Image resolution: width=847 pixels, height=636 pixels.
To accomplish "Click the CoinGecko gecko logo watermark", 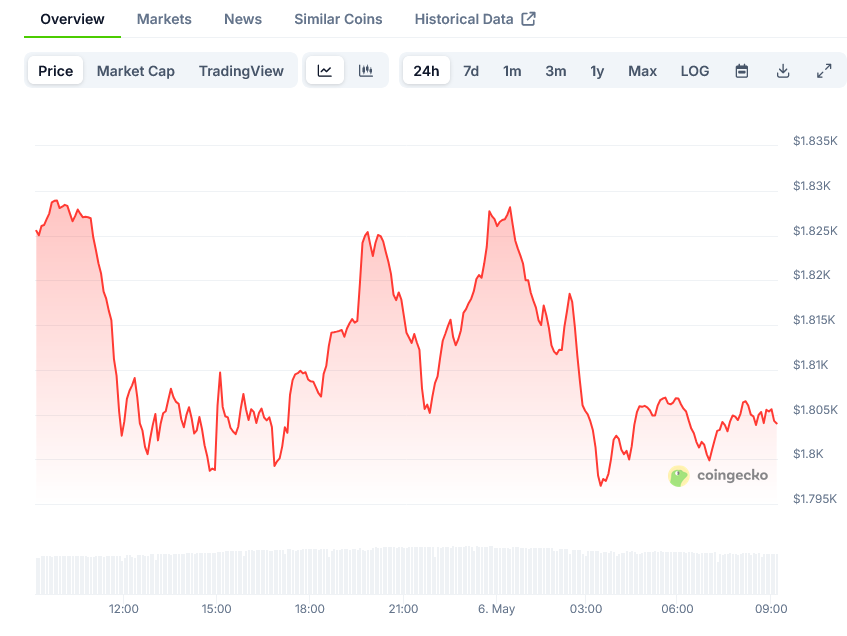I will [679, 476].
